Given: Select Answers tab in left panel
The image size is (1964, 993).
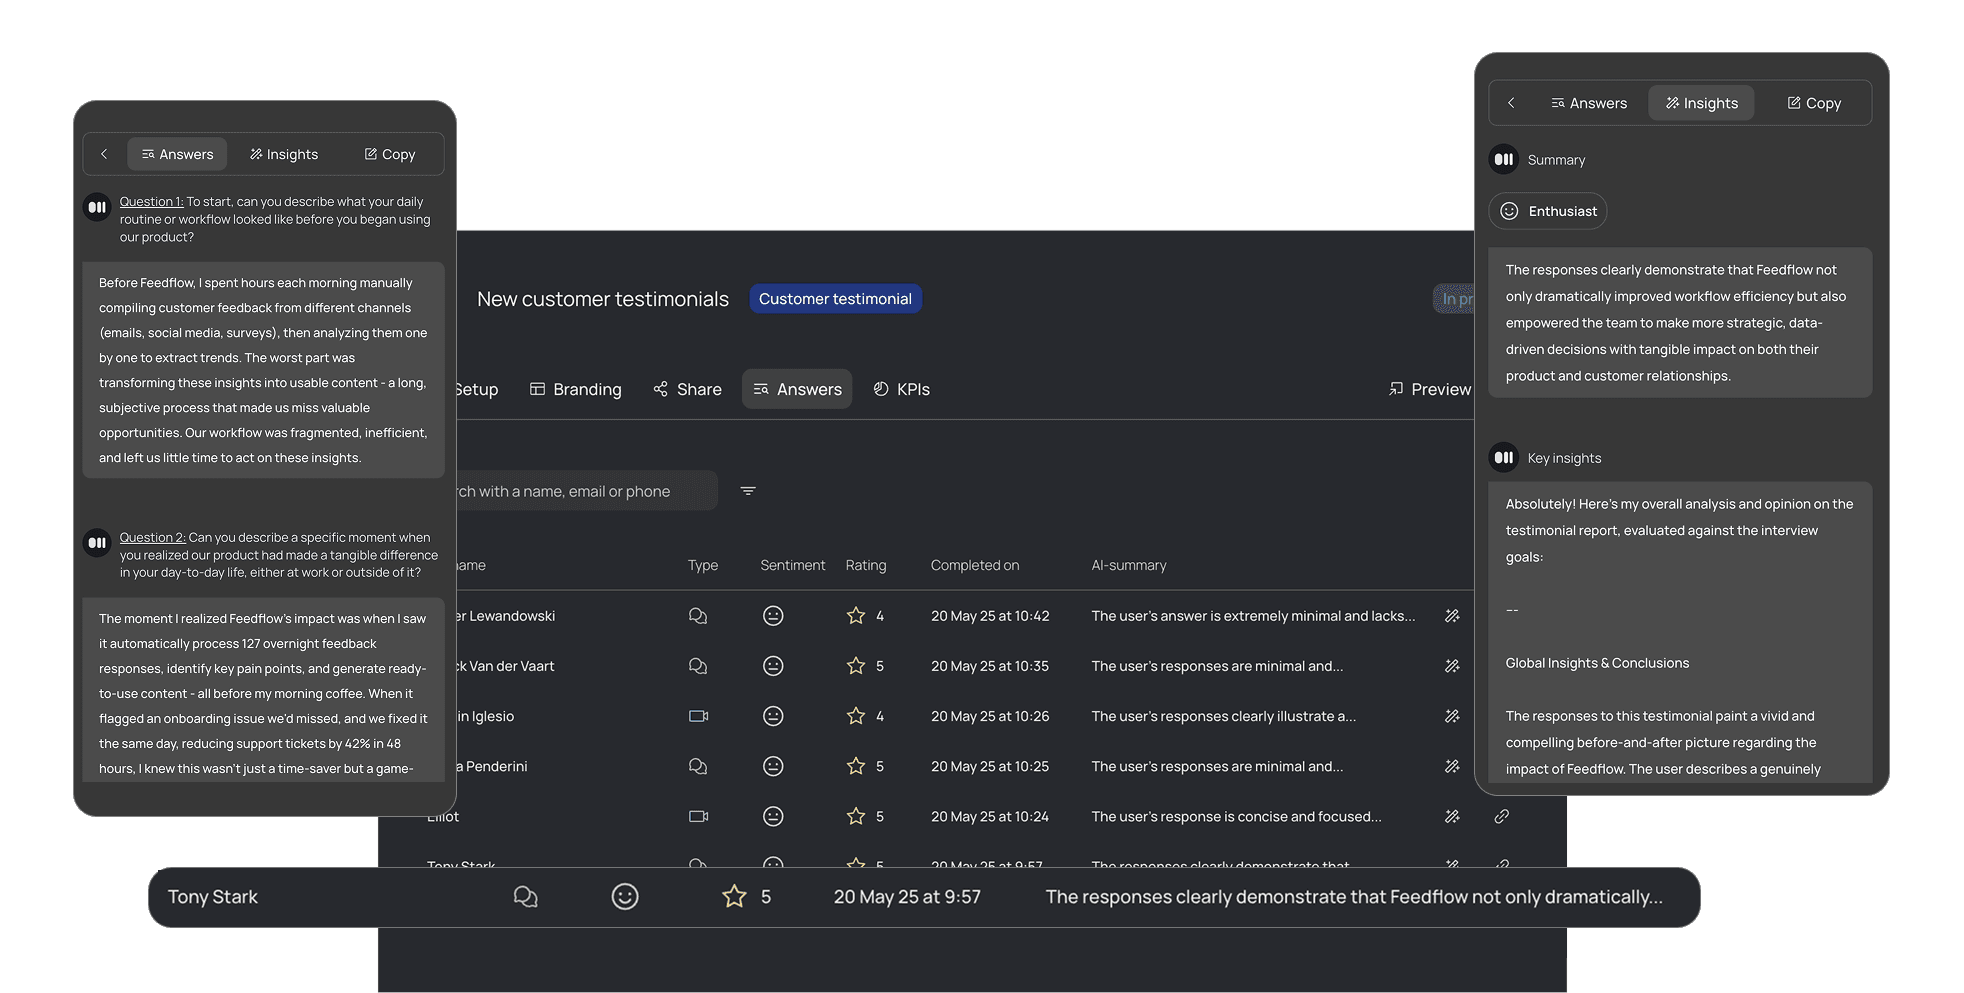Looking at the screenshot, I should click(x=177, y=154).
